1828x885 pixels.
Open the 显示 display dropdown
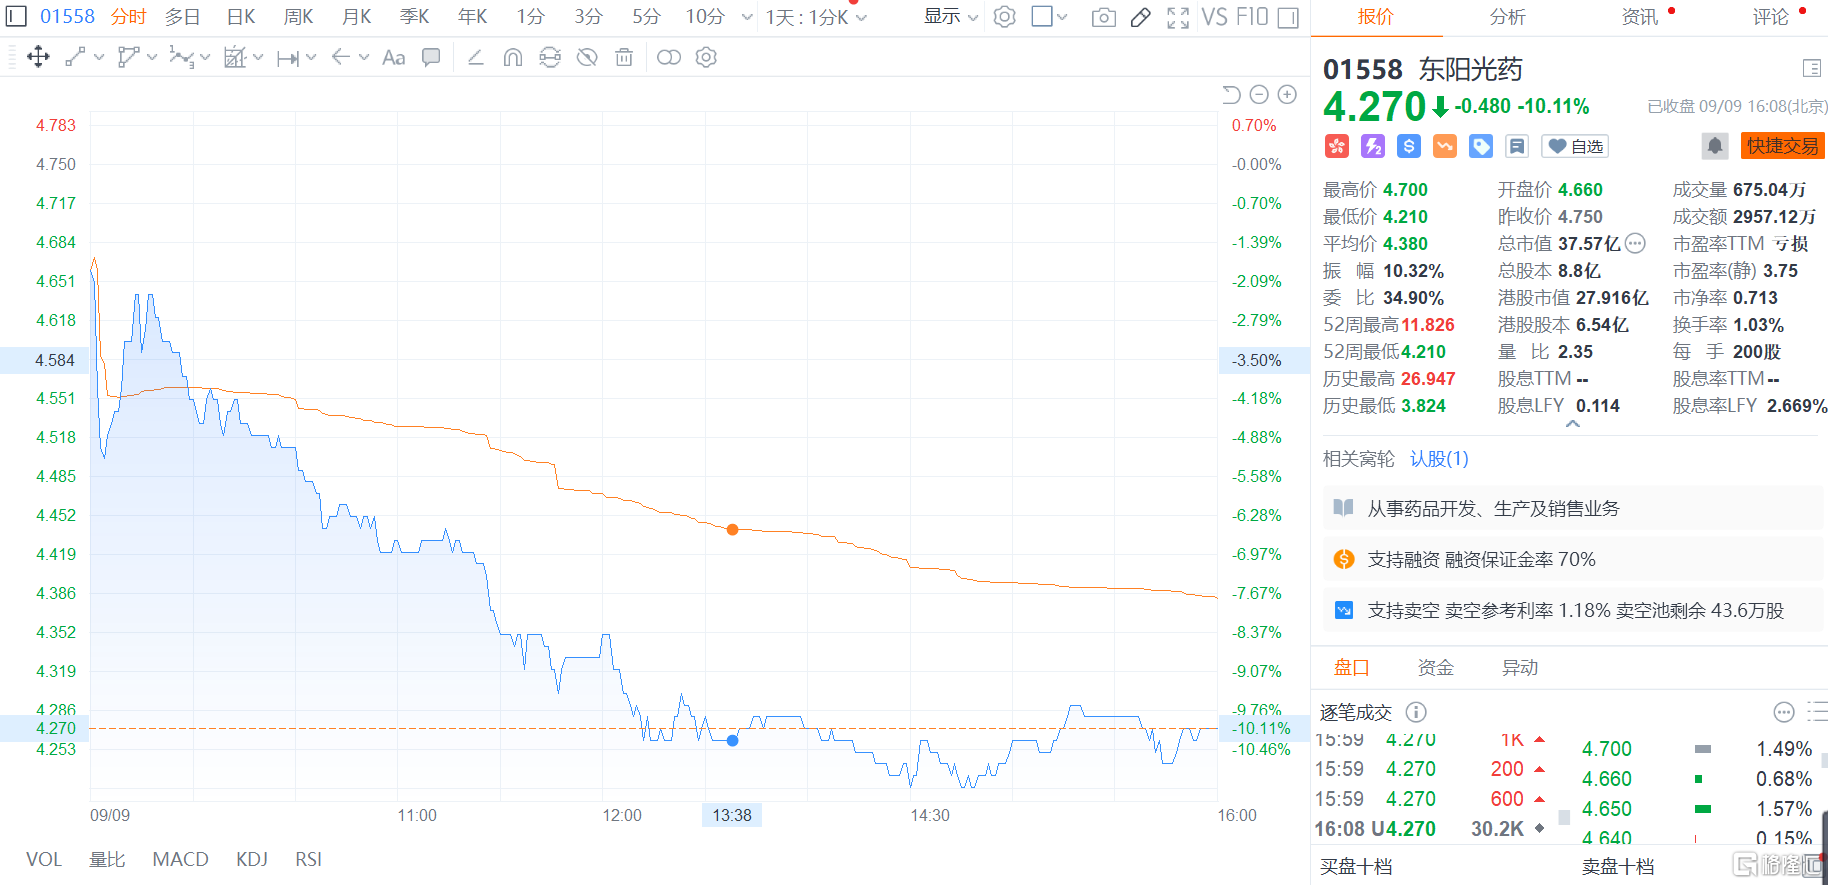[950, 17]
